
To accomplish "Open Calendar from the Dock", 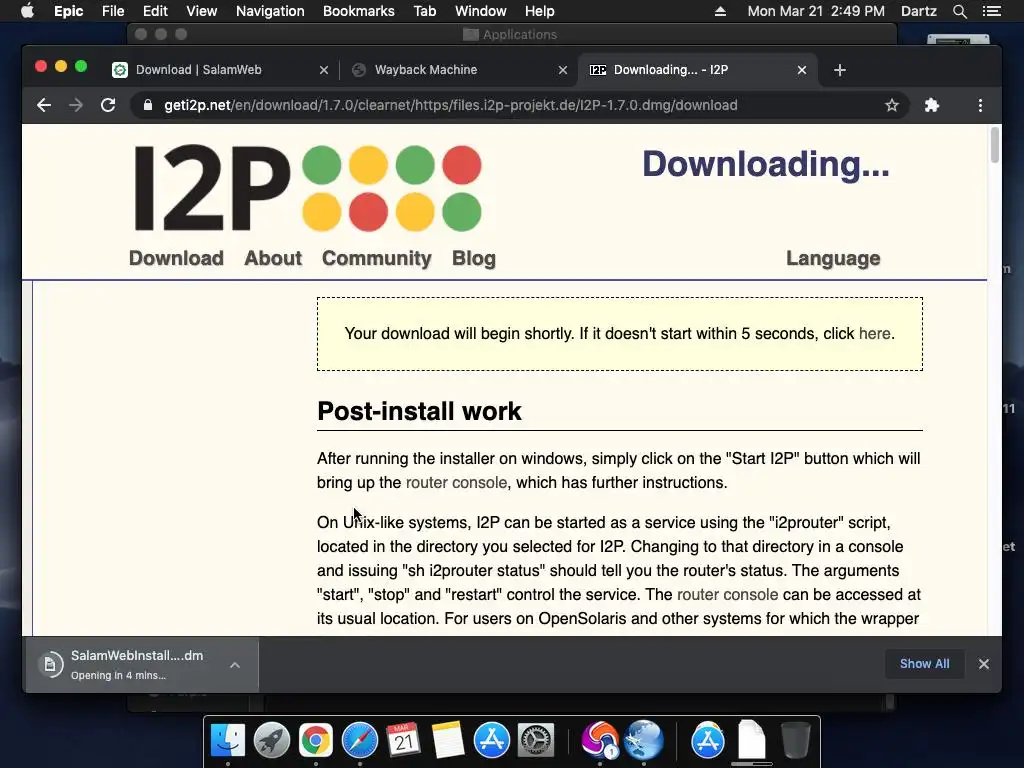I will tap(403, 740).
